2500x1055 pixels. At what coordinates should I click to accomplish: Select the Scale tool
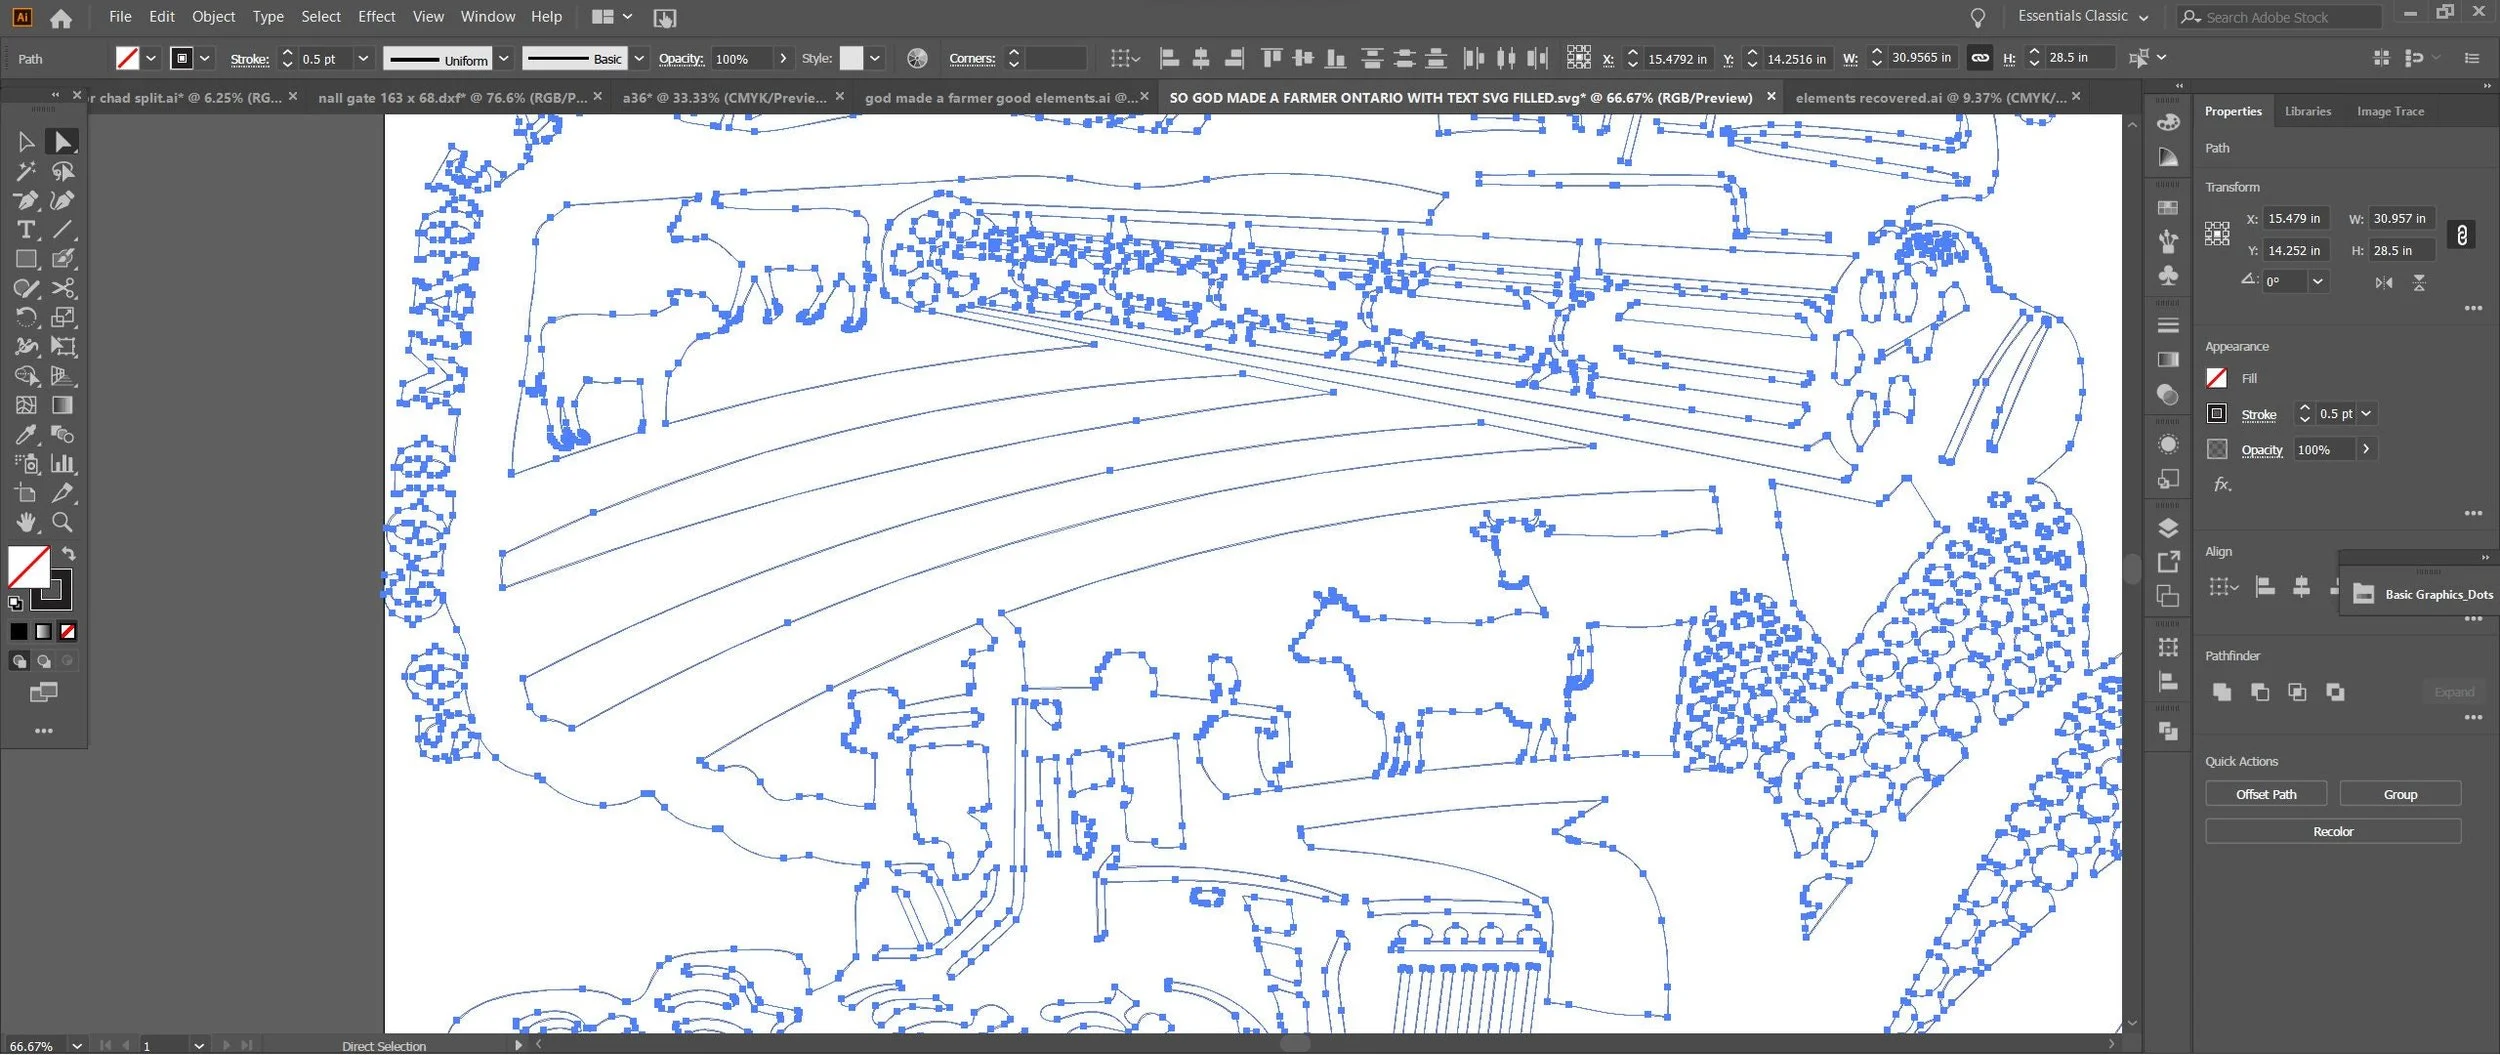(62, 318)
